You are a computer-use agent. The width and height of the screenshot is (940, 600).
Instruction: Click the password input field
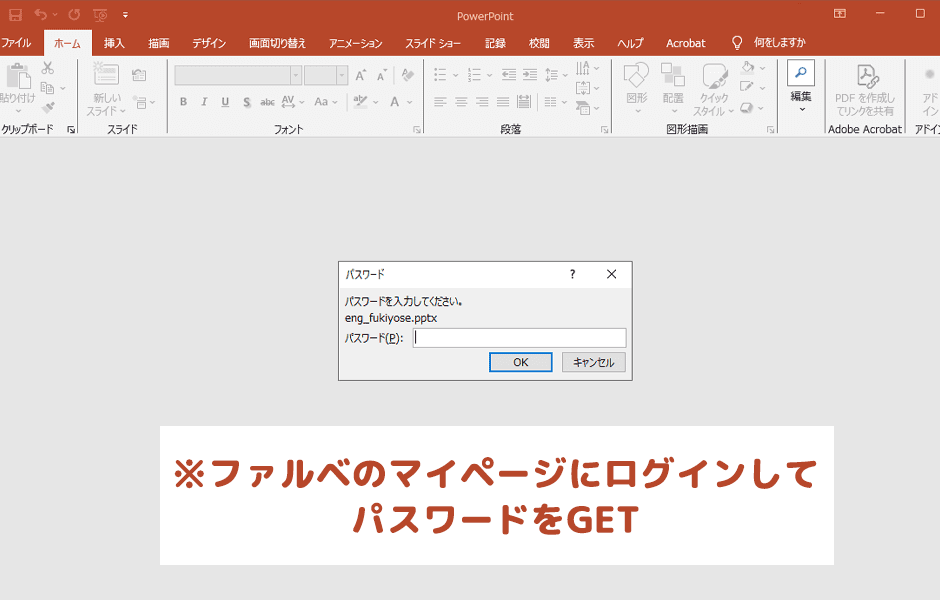tap(519, 338)
